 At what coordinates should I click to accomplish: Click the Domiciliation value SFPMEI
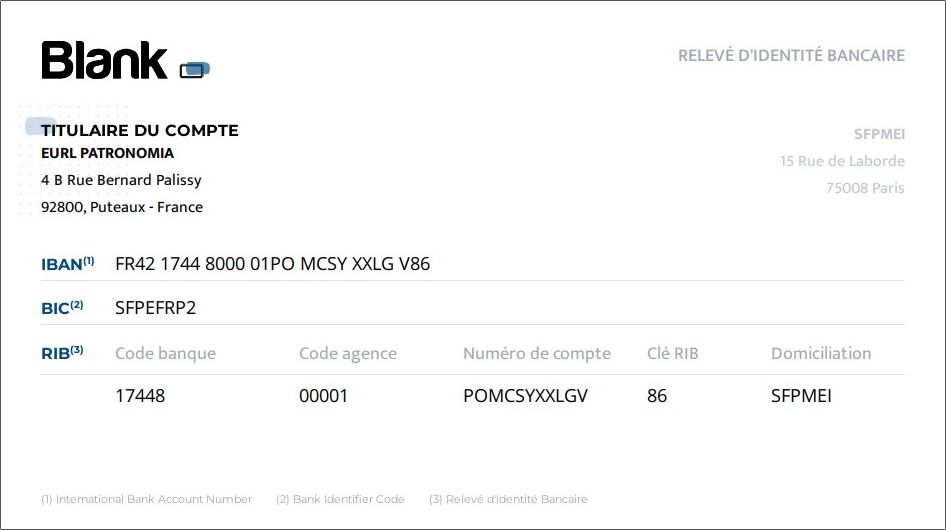click(x=801, y=396)
